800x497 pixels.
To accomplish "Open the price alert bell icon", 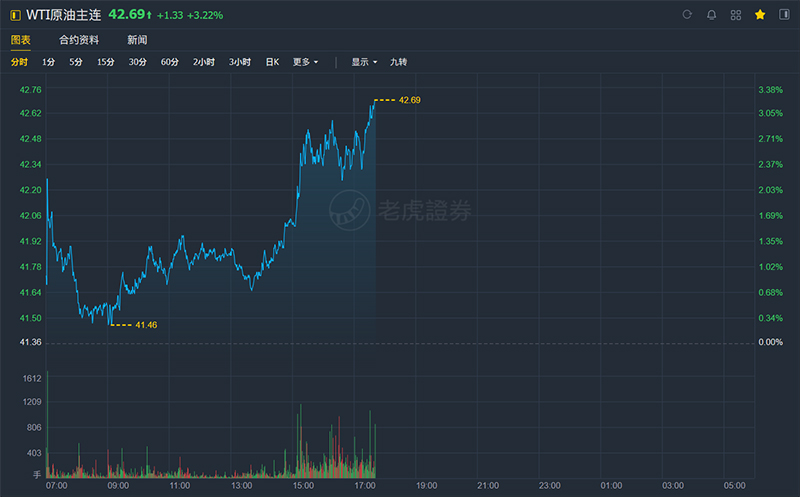I will 711,15.
